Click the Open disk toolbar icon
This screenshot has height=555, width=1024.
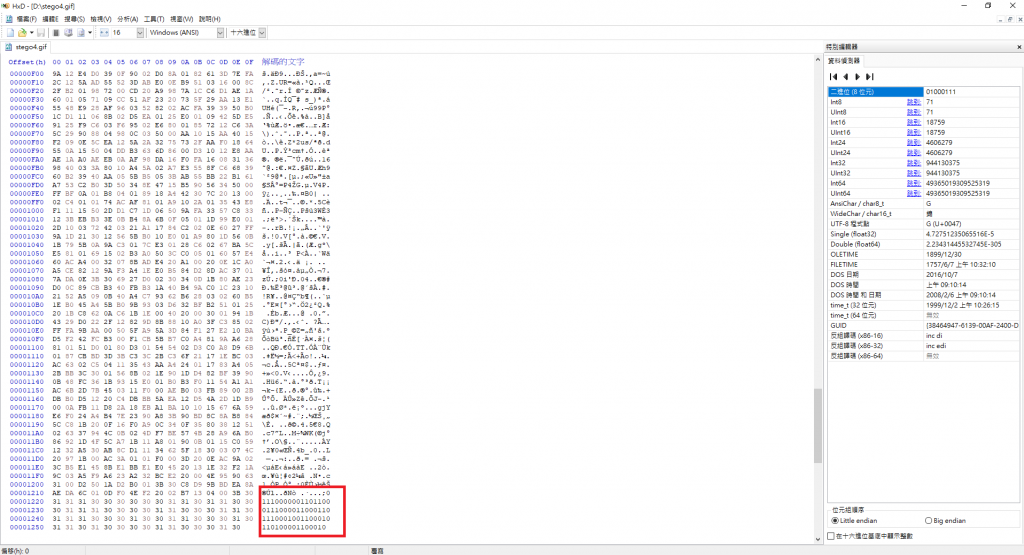click(x=68, y=33)
